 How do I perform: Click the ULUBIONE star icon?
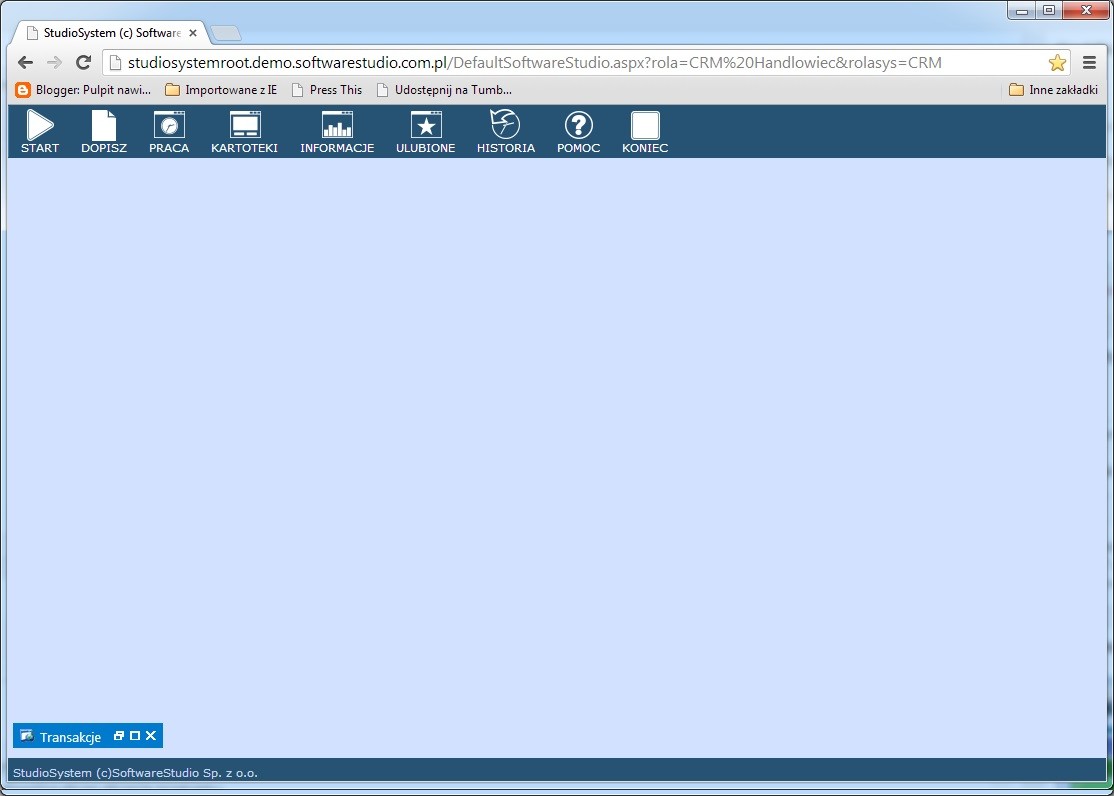[426, 126]
